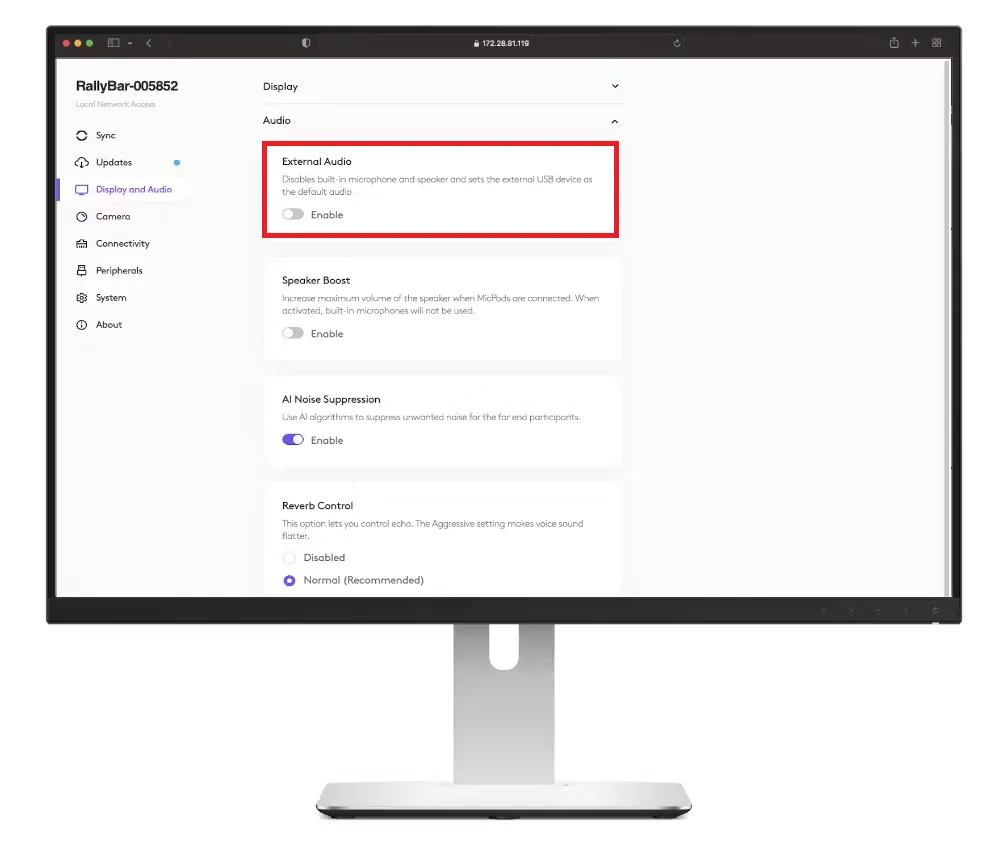Open the browser sidebar dropdown arrow
Viewport: 1002px width, 848px height.
pos(130,43)
